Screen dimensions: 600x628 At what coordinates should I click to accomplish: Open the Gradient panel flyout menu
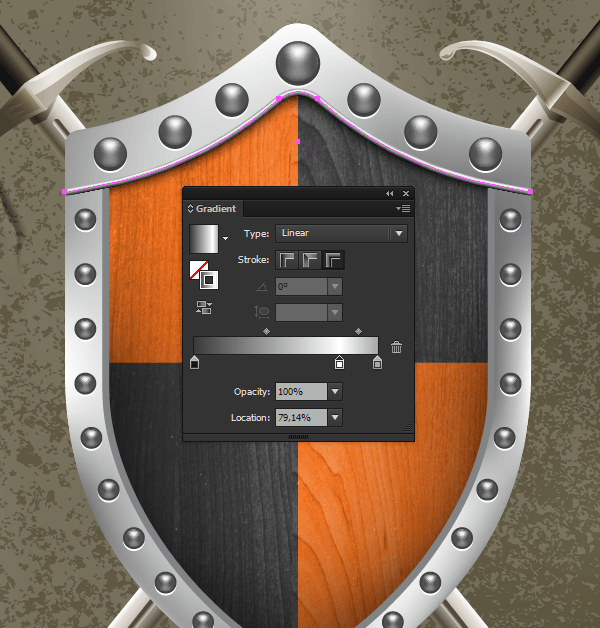point(403,208)
